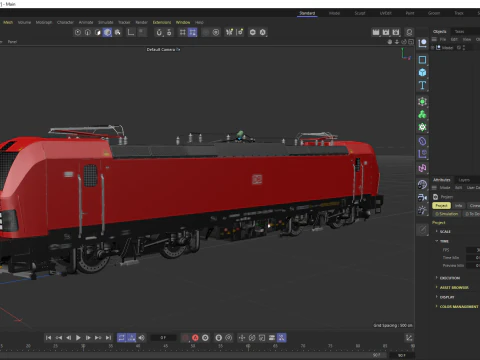Select the Points mode icon
480x360 pixels.
(78, 32)
